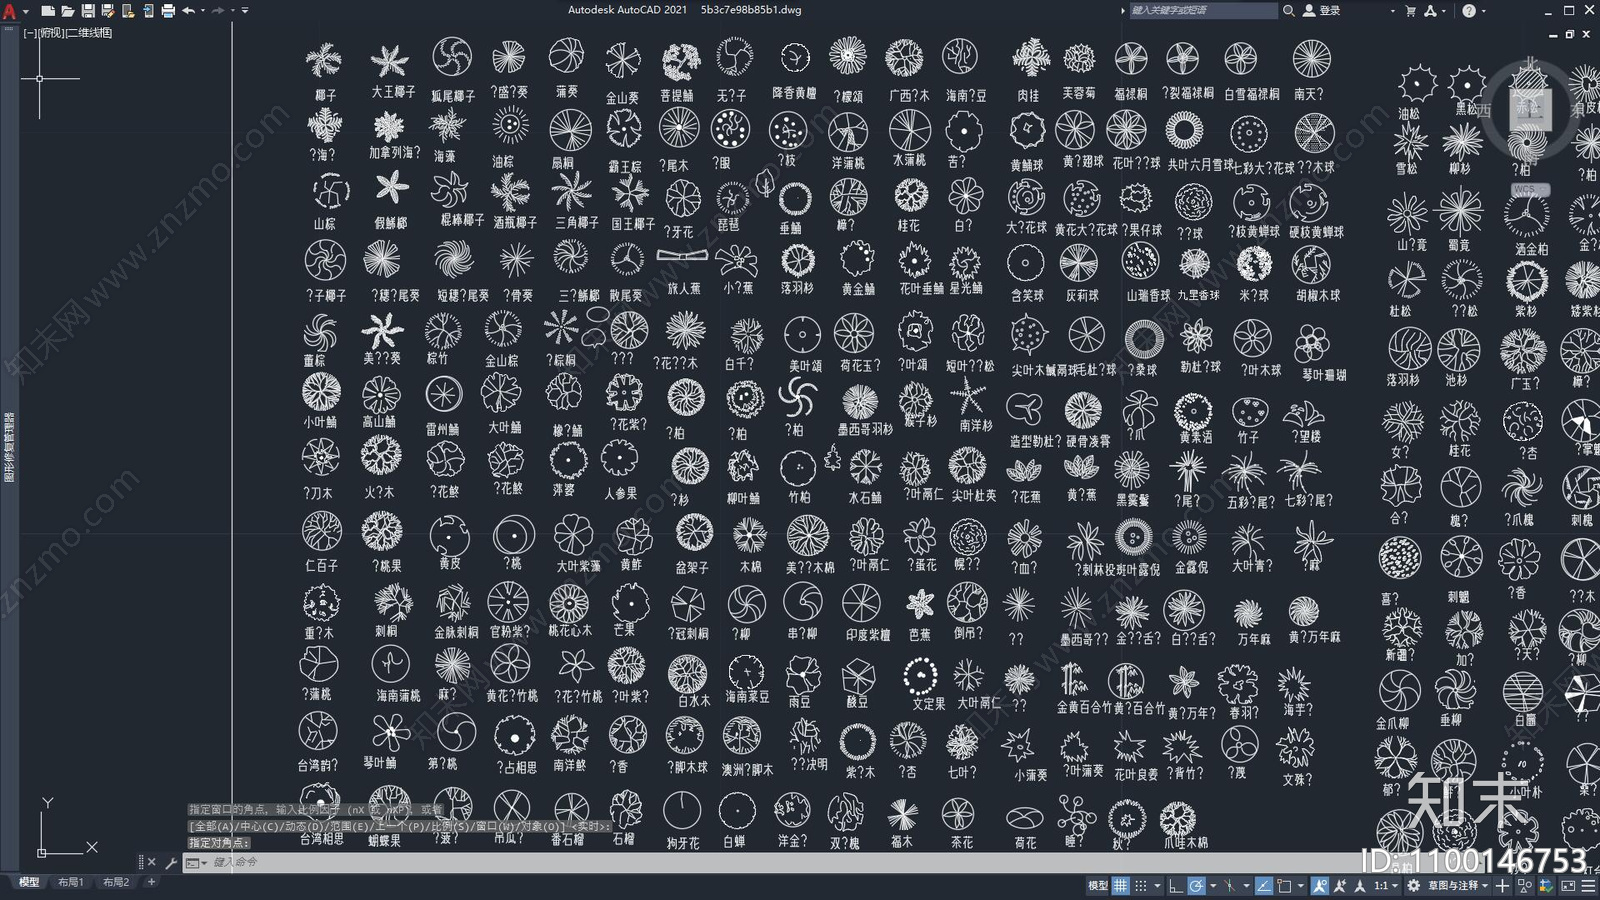Toggle clean screen icon
The image size is (1600, 900).
click(1568, 886)
